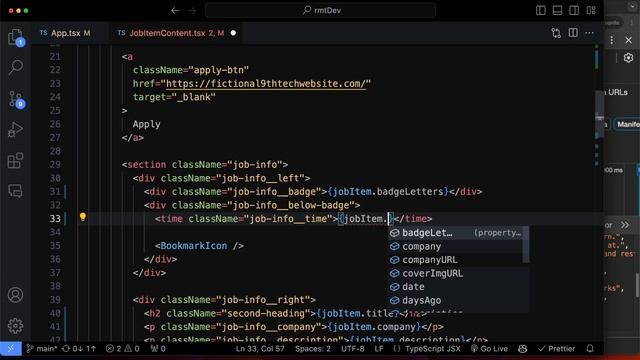Click the Apply text on line 26

pos(147,124)
